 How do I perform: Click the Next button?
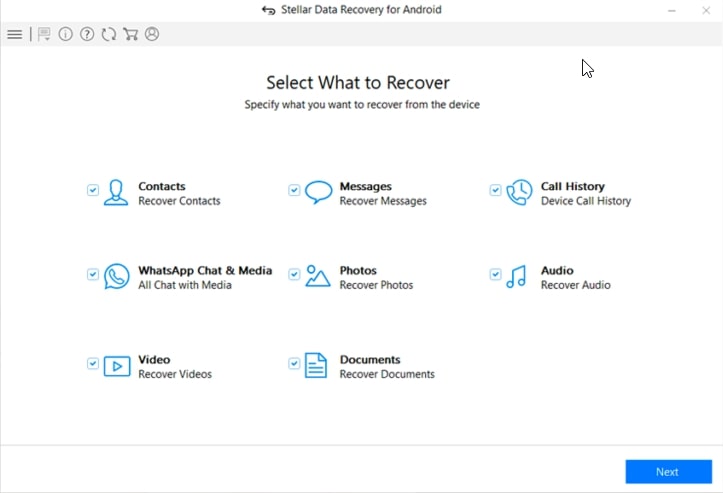pos(669,472)
